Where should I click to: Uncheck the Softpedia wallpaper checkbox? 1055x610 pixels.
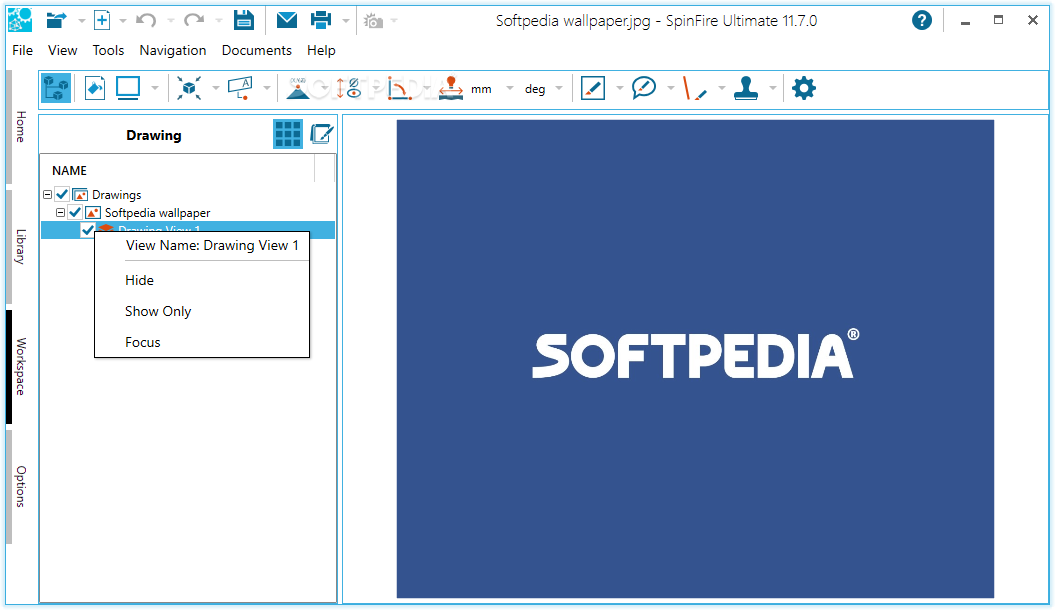click(x=75, y=213)
